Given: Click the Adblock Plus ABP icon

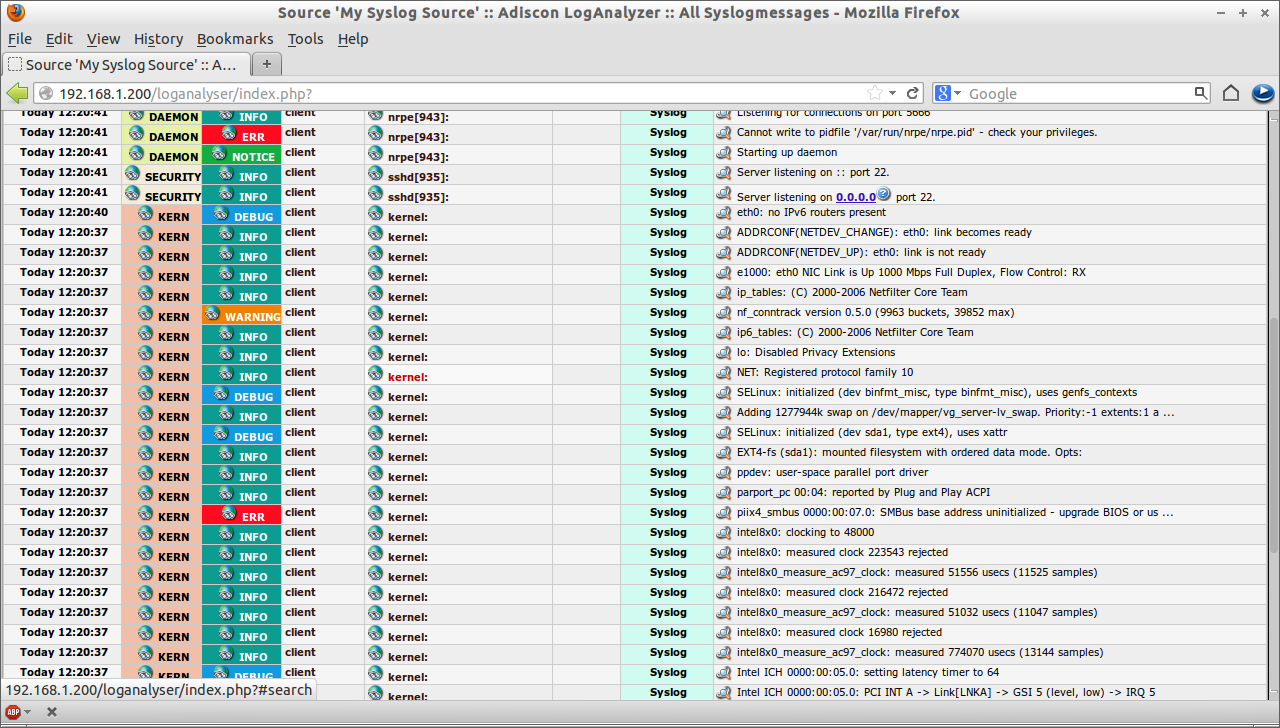Looking at the screenshot, I should [x=13, y=712].
